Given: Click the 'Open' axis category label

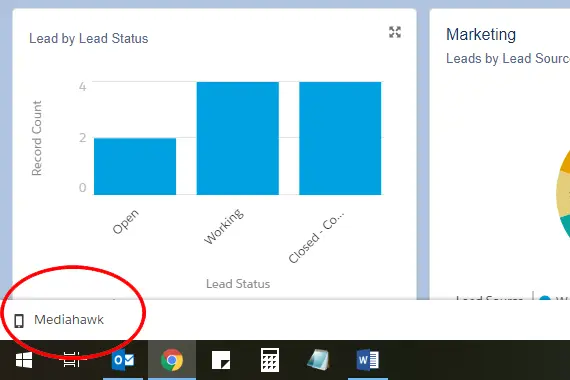Looking at the screenshot, I should (125, 221).
